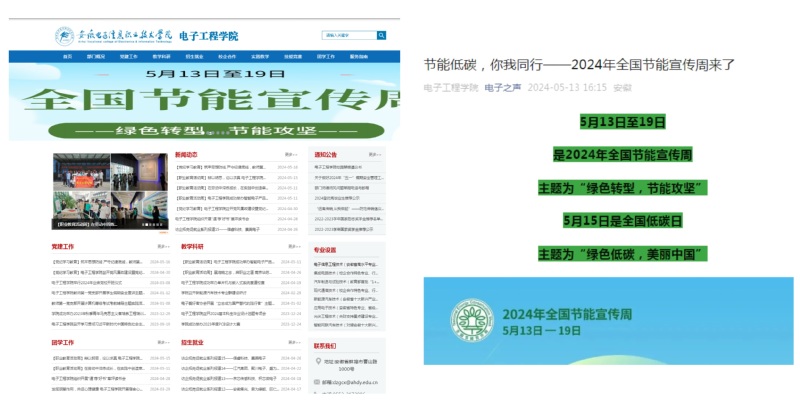Click the email envelope icon under 联系我们
Image resolution: width=800 pixels, height=400 pixels.
click(317, 382)
